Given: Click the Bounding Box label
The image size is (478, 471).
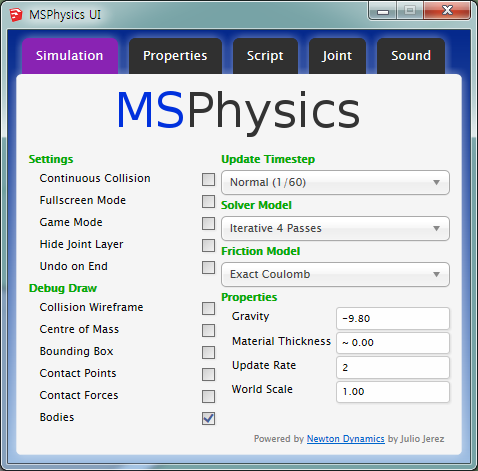Looking at the screenshot, I should pos(77,351).
